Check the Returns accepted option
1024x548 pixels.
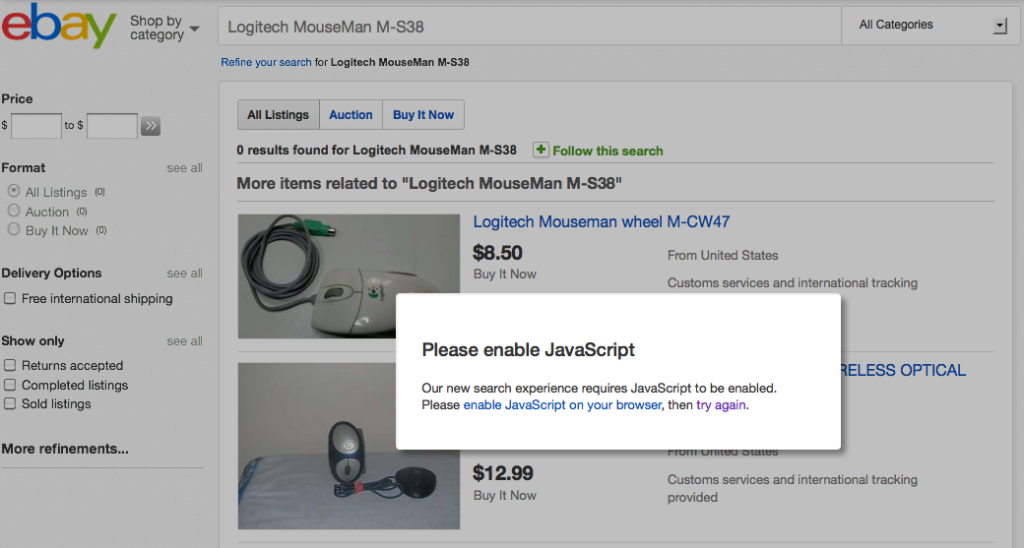[x=10, y=366]
